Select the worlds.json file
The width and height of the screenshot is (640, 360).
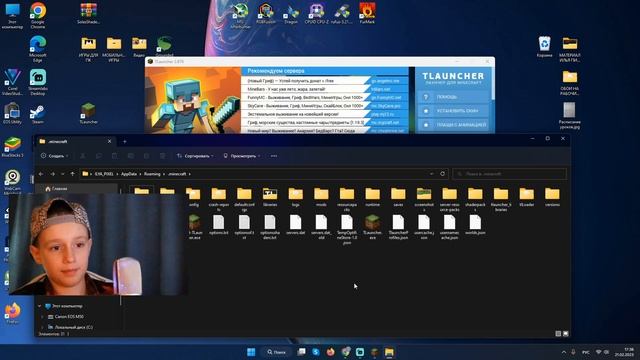pos(475,225)
